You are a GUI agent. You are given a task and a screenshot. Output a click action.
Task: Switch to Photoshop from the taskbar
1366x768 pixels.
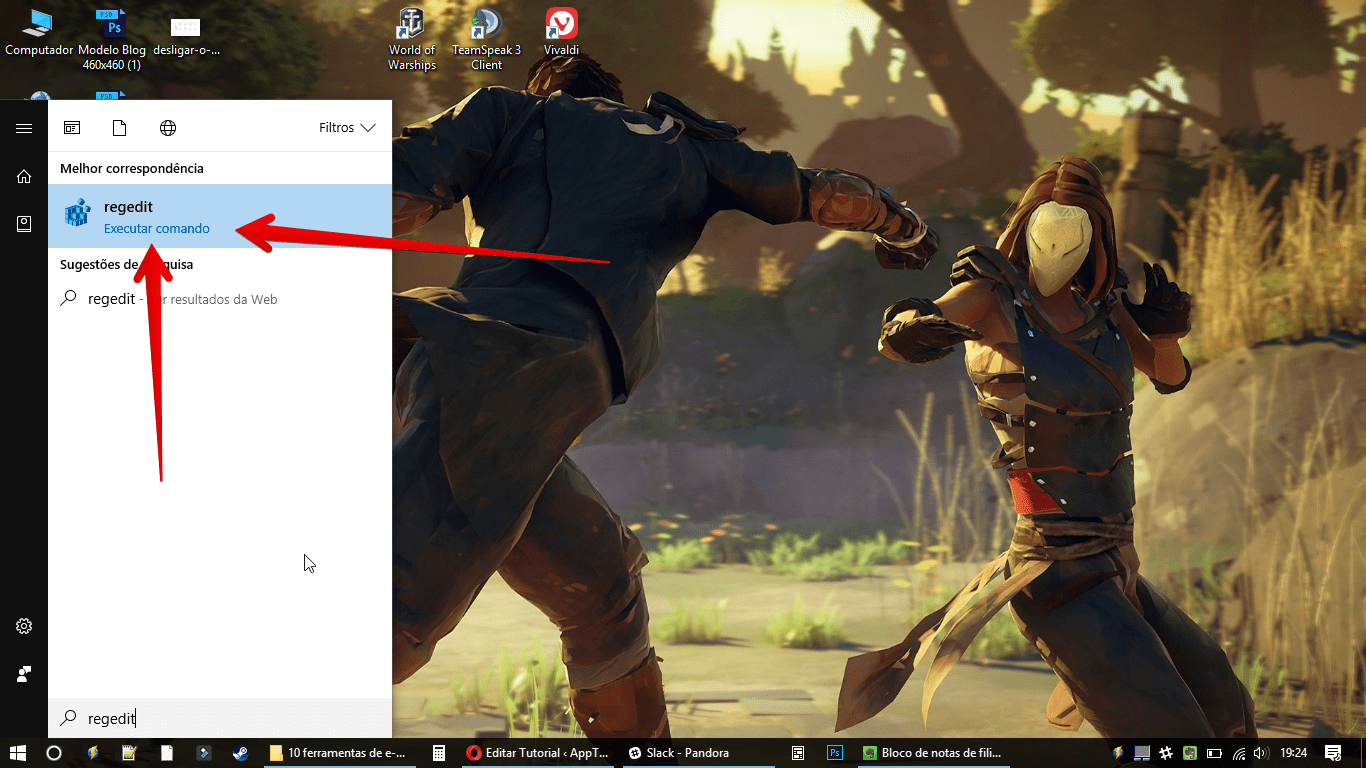[835, 753]
